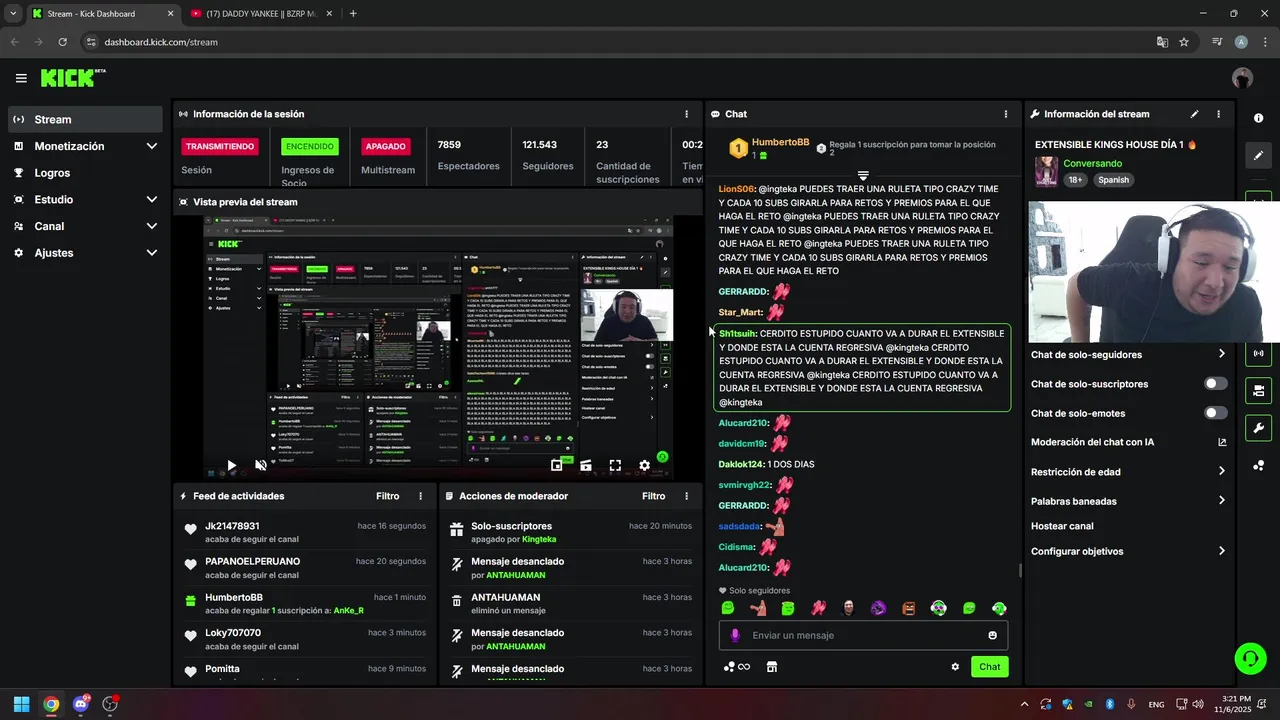Open Logros in the sidebar
The width and height of the screenshot is (1280, 720).
pos(85,173)
